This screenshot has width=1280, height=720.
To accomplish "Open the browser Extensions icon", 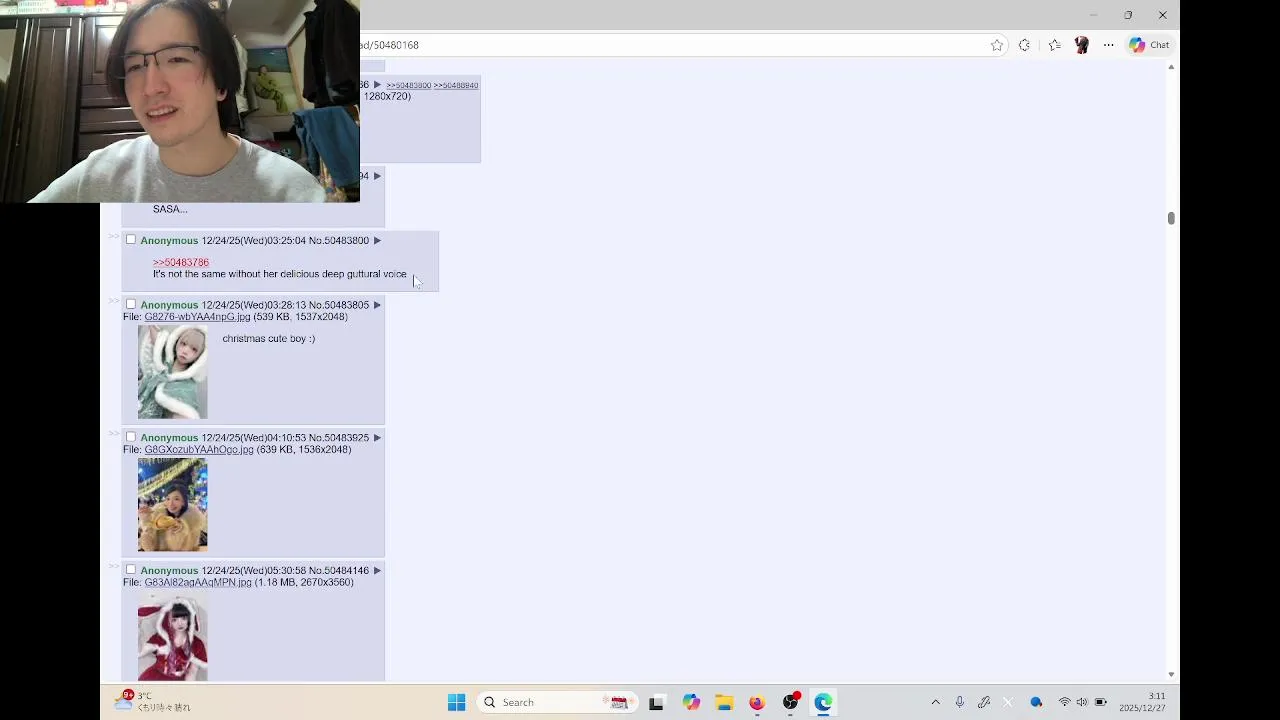I will click(1024, 45).
